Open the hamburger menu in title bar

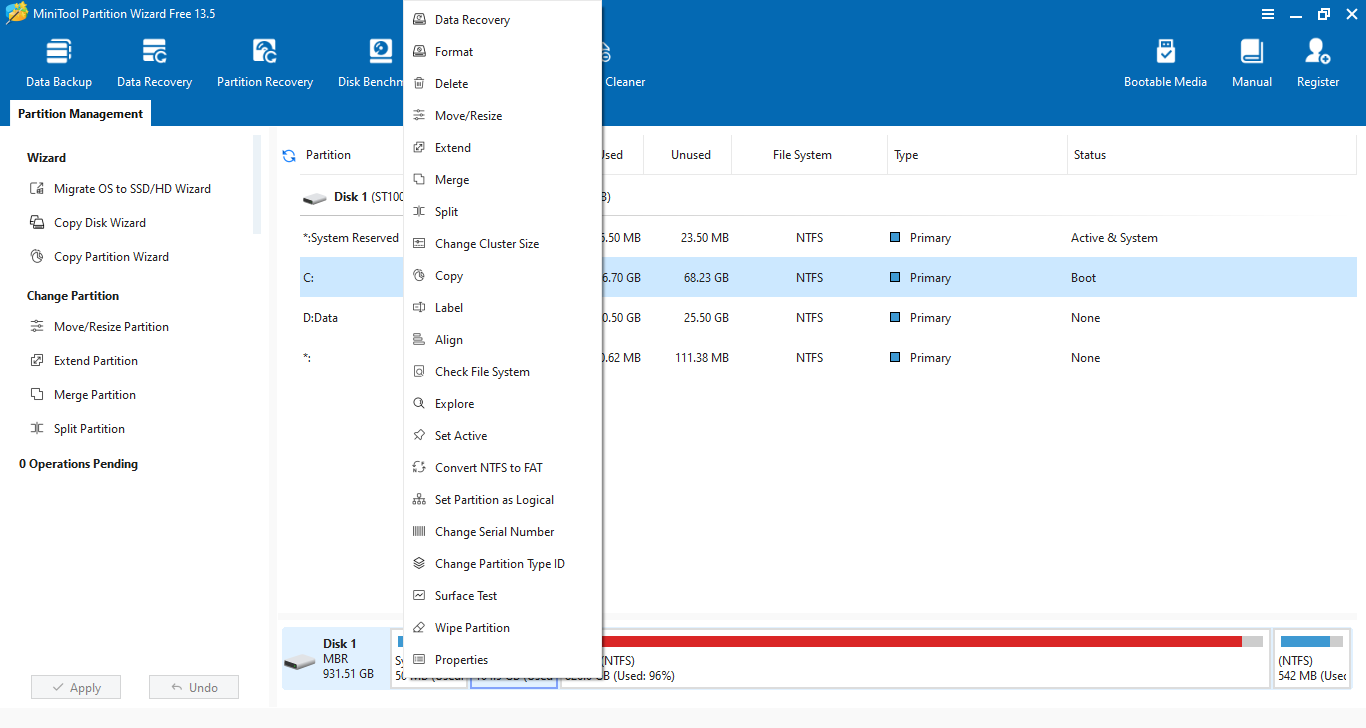tap(1267, 14)
